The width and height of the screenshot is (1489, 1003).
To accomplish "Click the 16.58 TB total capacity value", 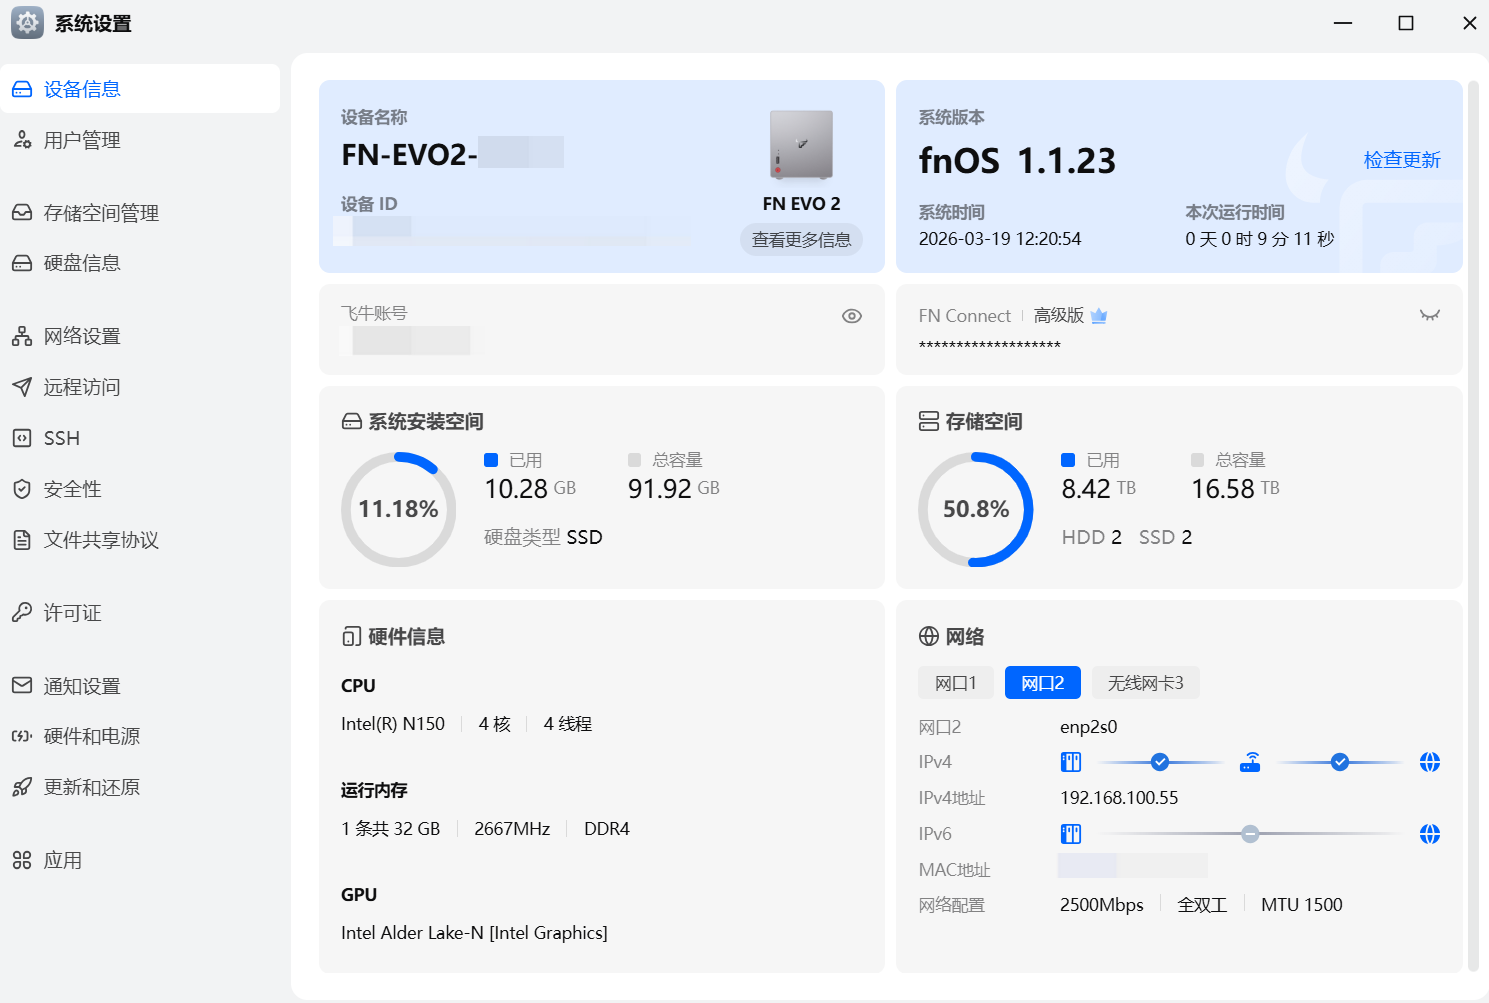I will pyautogui.click(x=1235, y=489).
